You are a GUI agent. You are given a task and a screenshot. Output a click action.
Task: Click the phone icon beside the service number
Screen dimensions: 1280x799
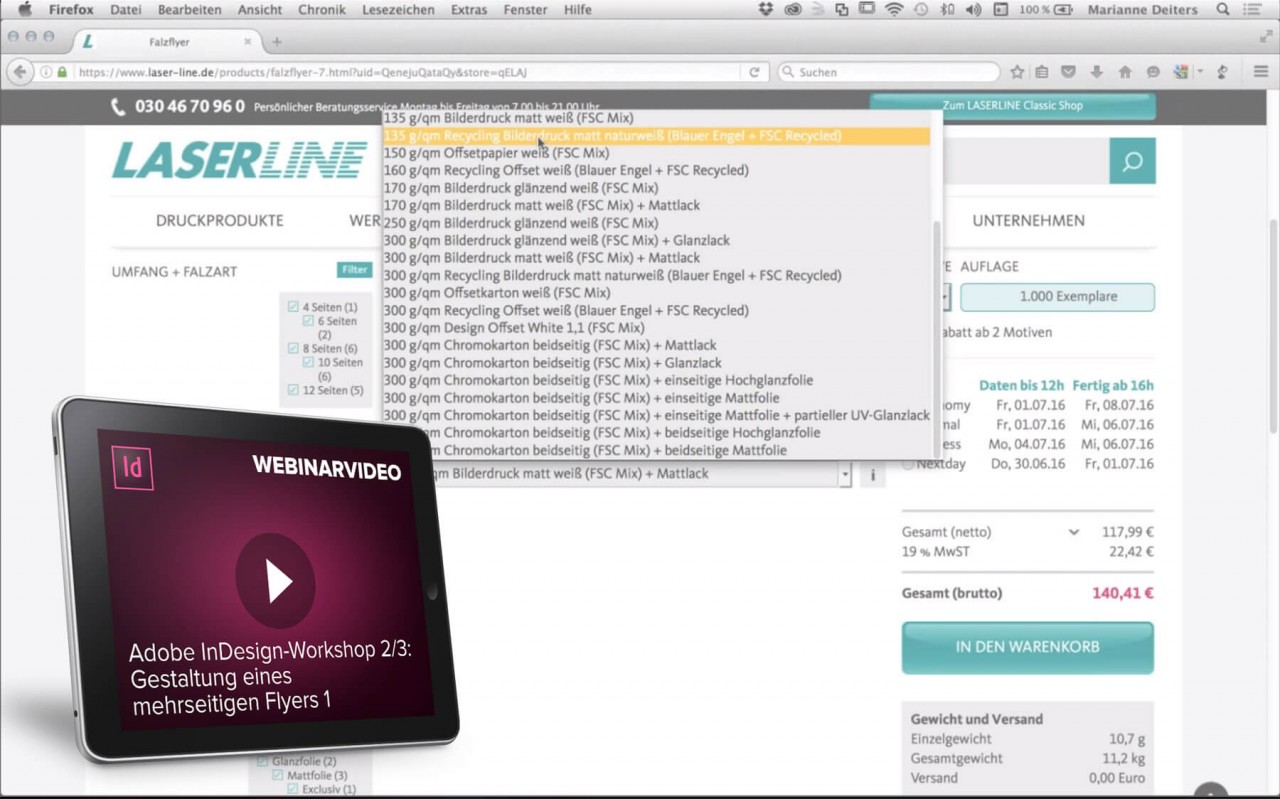[119, 106]
